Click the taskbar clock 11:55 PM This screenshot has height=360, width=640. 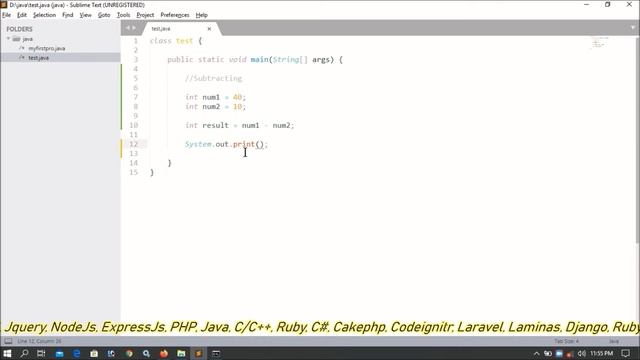(x=601, y=353)
